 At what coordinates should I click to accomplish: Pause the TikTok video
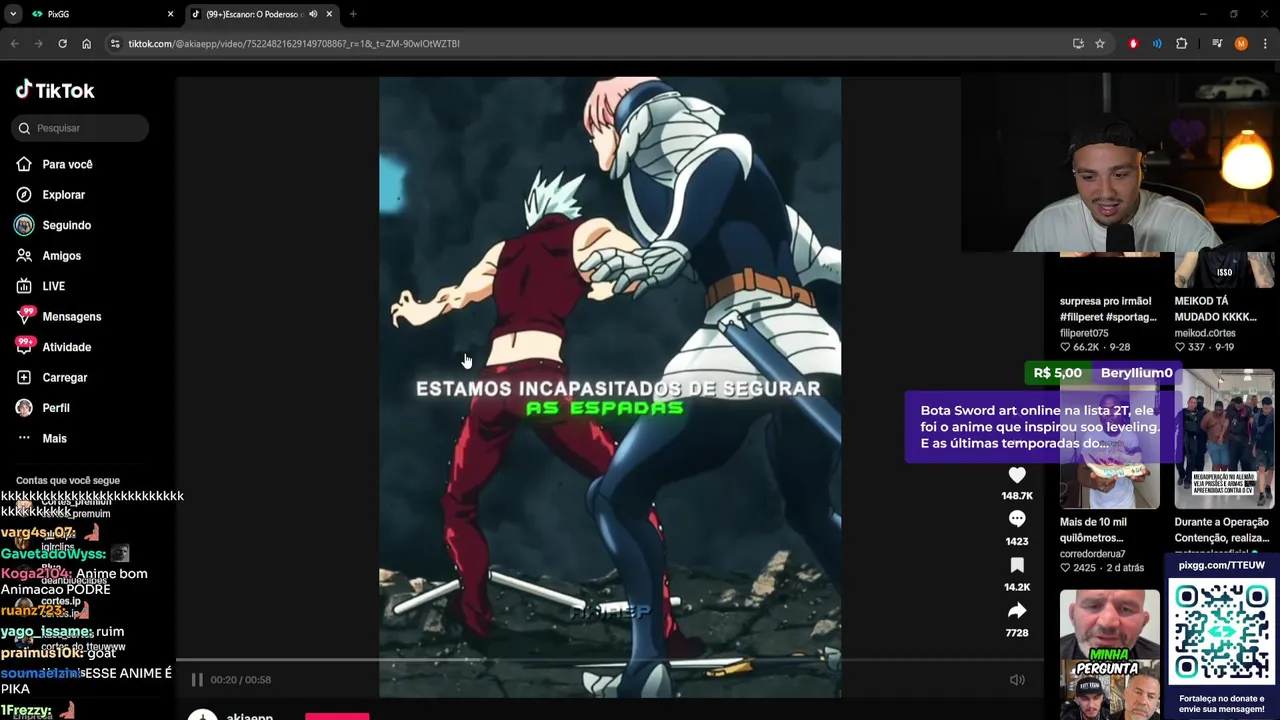pos(197,680)
